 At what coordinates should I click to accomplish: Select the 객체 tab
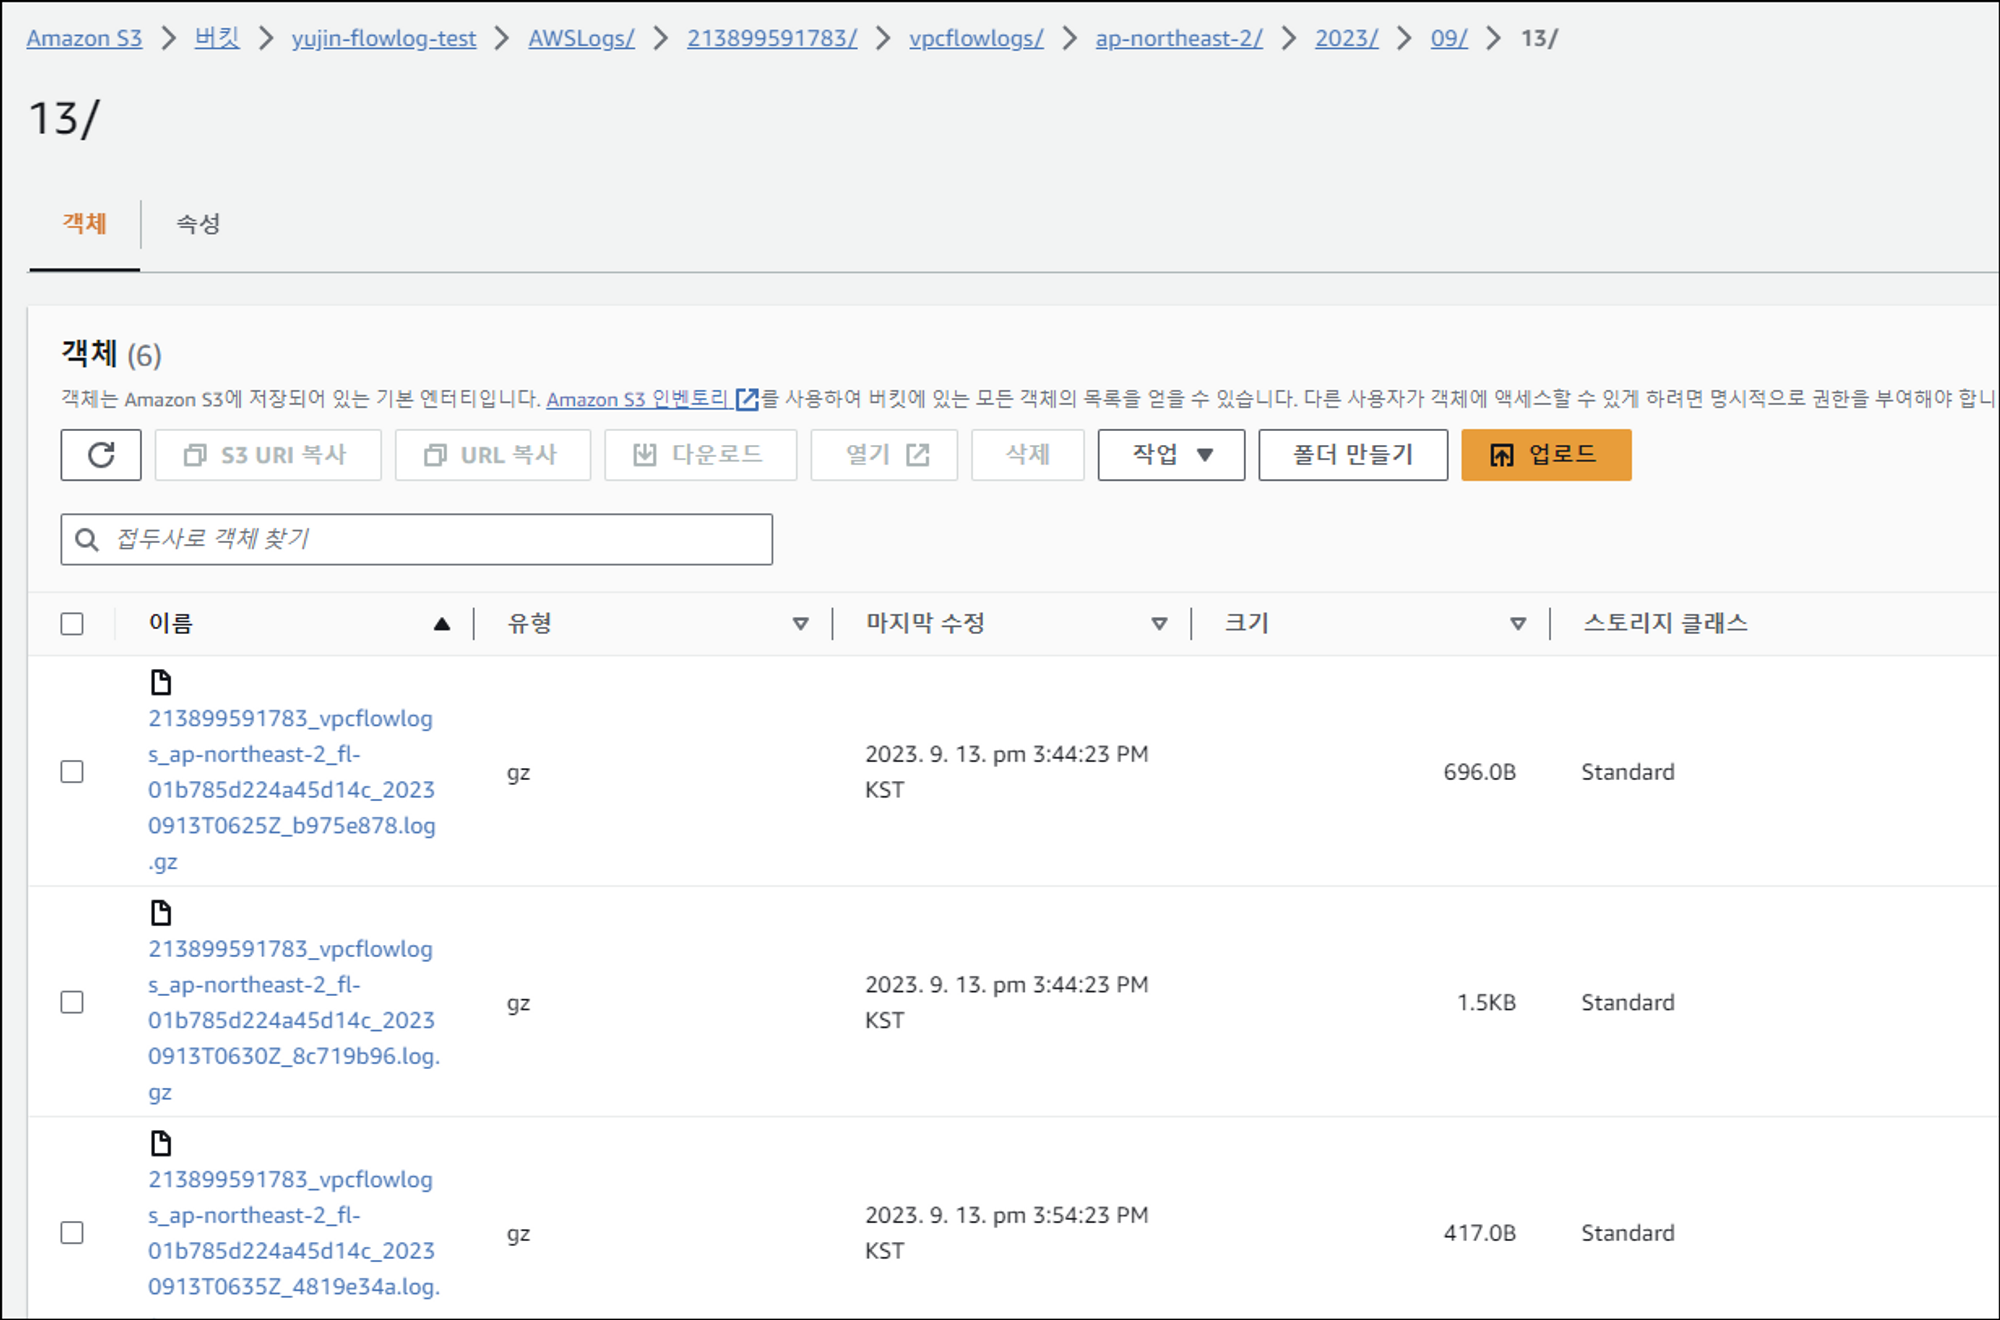point(85,224)
